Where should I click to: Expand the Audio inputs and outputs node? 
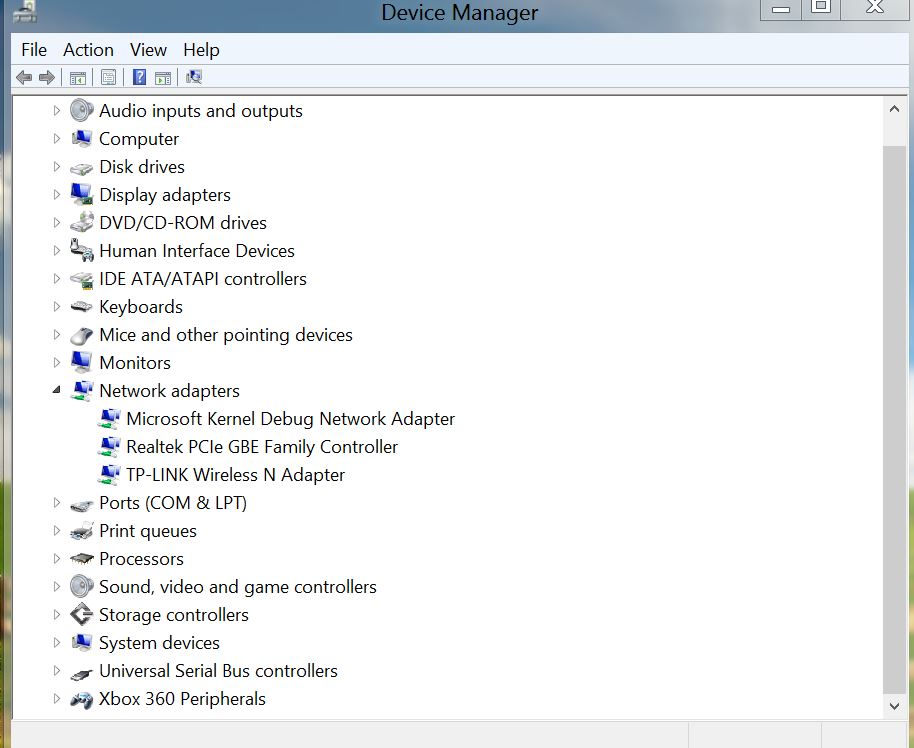point(57,110)
